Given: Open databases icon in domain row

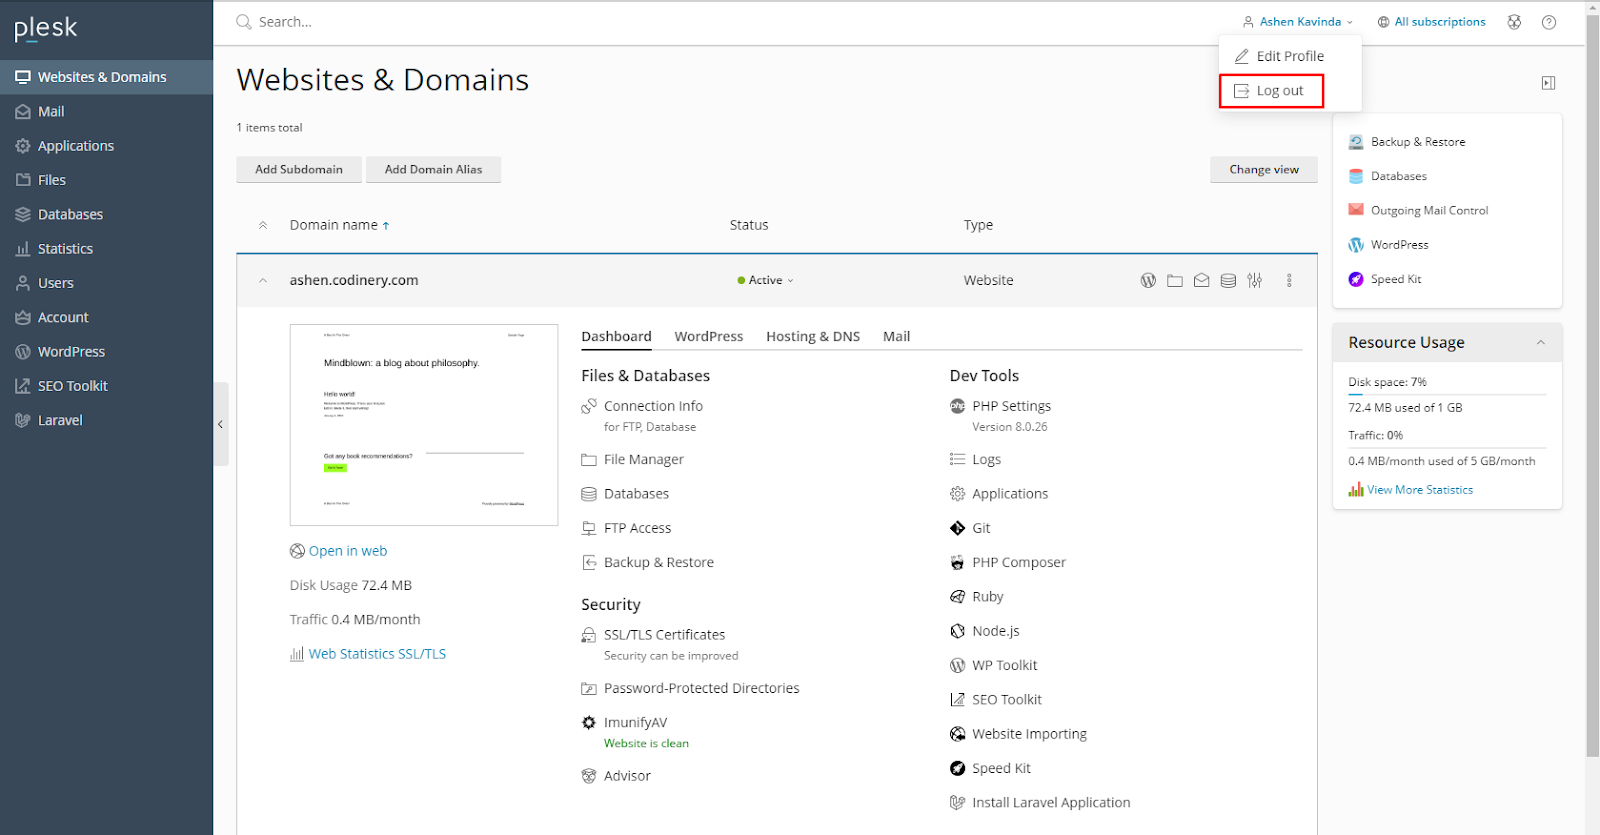Looking at the screenshot, I should coord(1228,281).
